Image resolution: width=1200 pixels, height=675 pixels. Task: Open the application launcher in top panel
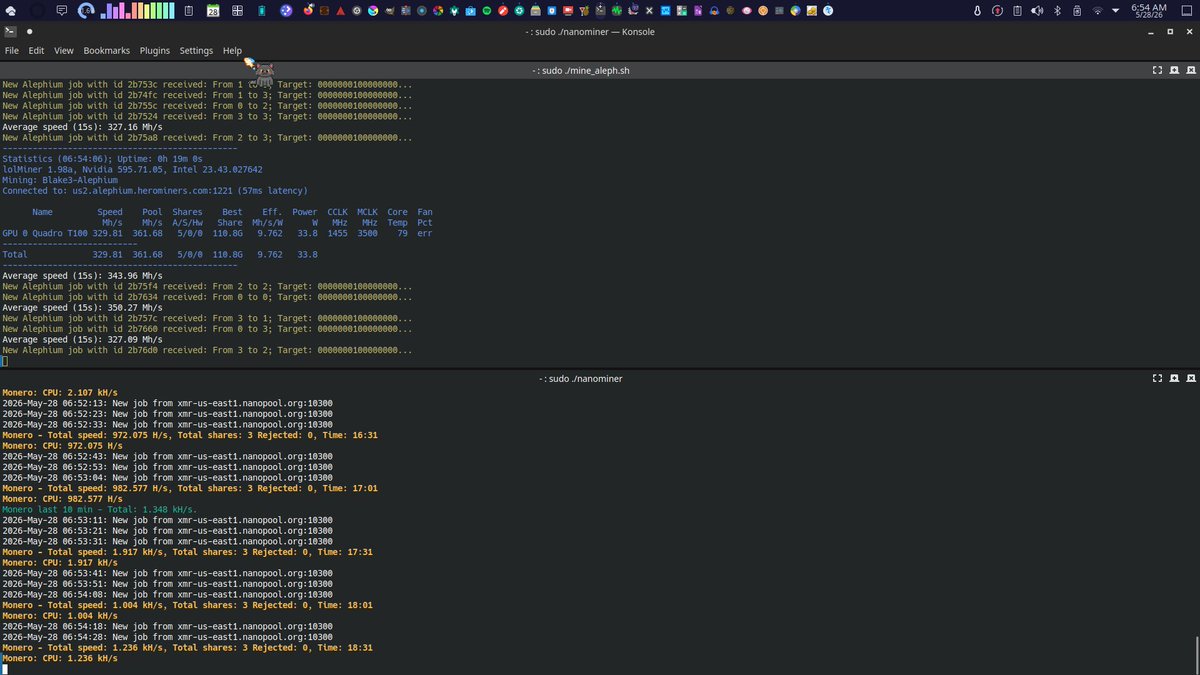[10, 10]
